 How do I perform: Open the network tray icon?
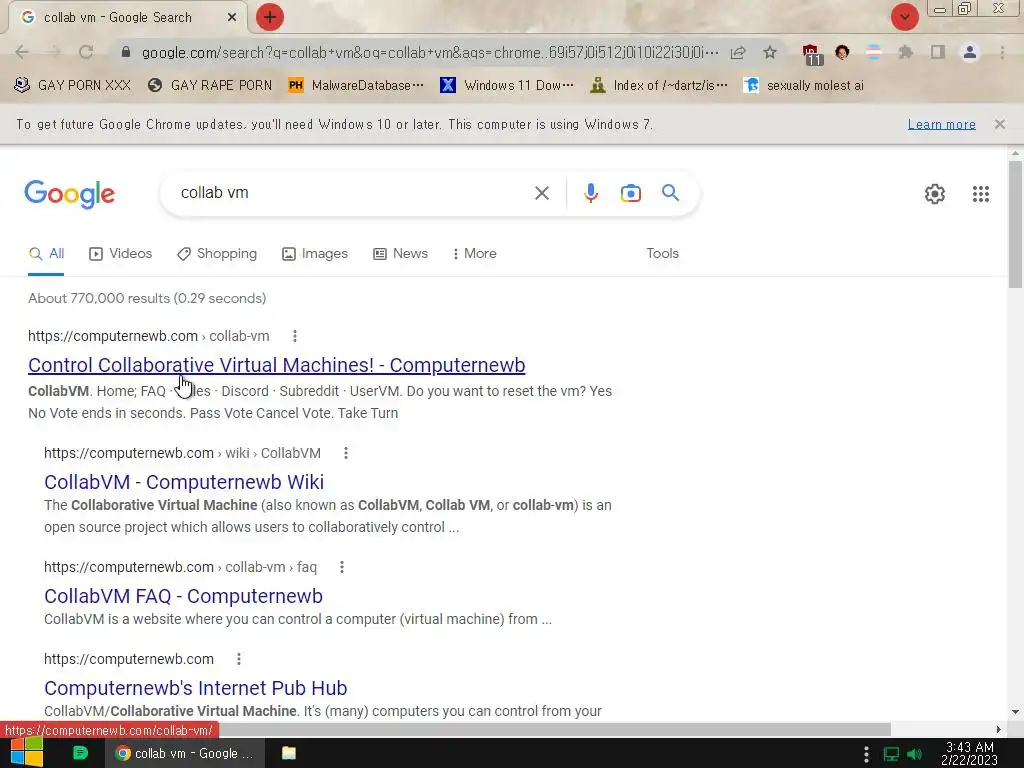[891, 754]
